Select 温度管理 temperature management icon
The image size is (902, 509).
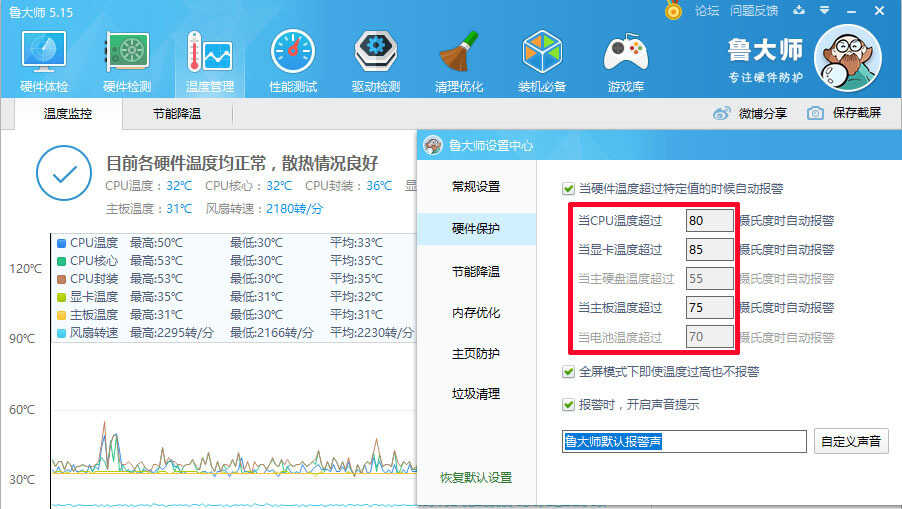point(209,52)
